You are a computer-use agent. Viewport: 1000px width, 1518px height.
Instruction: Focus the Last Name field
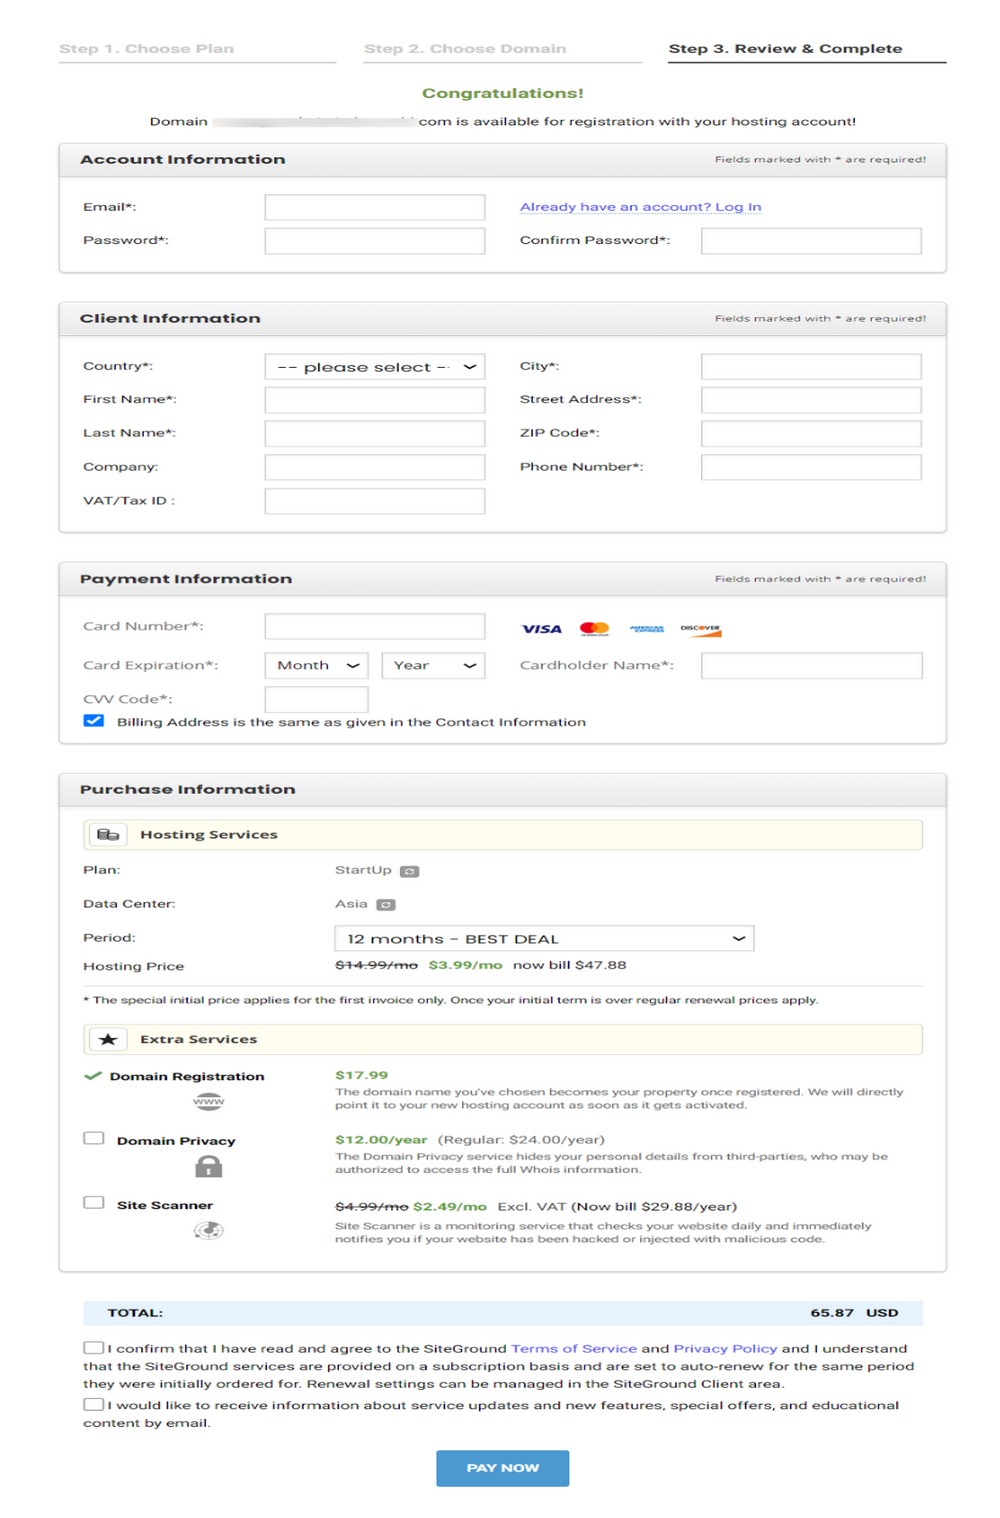(x=375, y=434)
